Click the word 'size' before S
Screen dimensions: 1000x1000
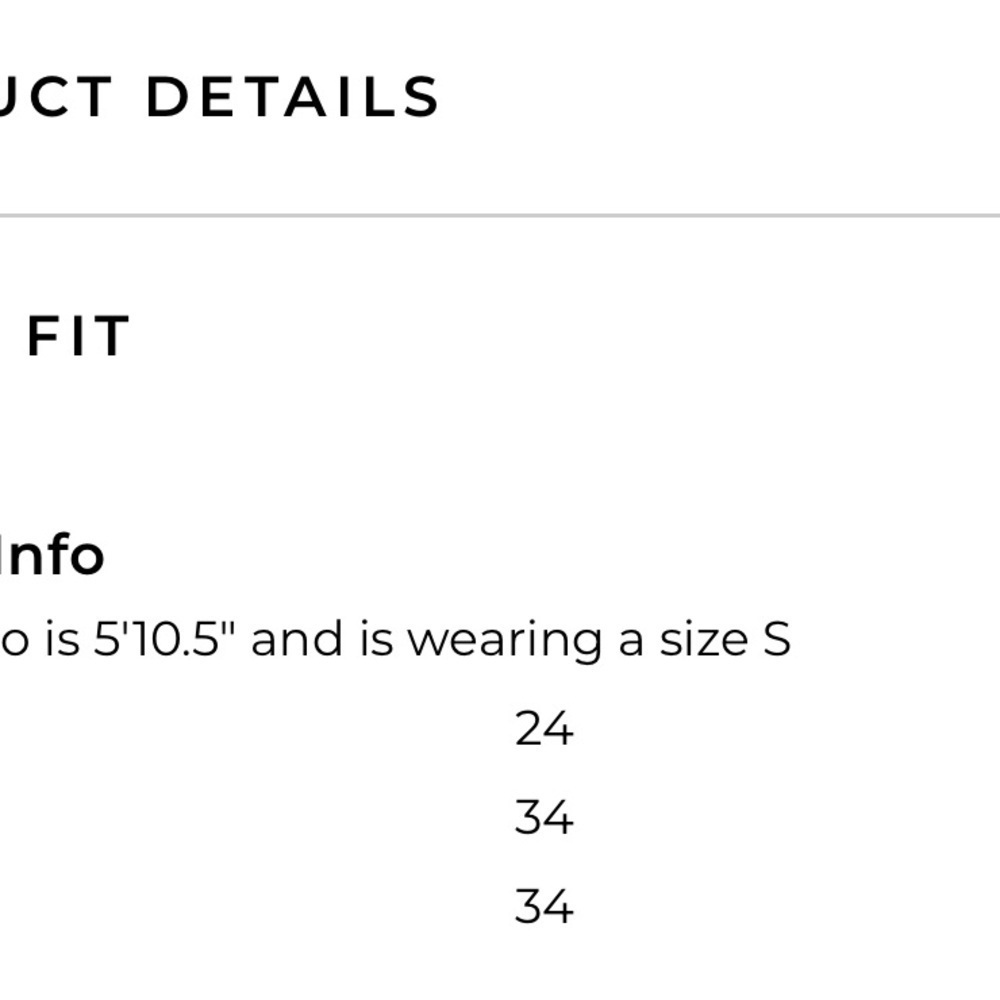click(703, 640)
